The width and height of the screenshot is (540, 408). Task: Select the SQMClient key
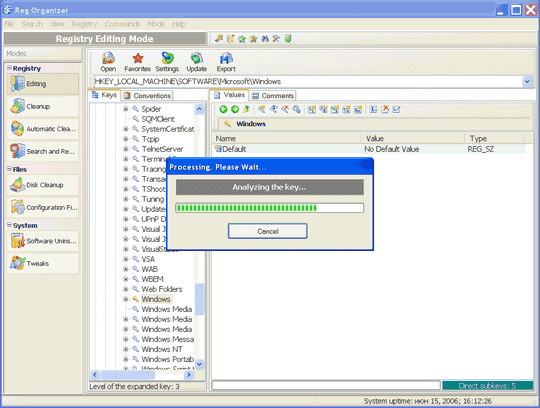(x=158, y=119)
